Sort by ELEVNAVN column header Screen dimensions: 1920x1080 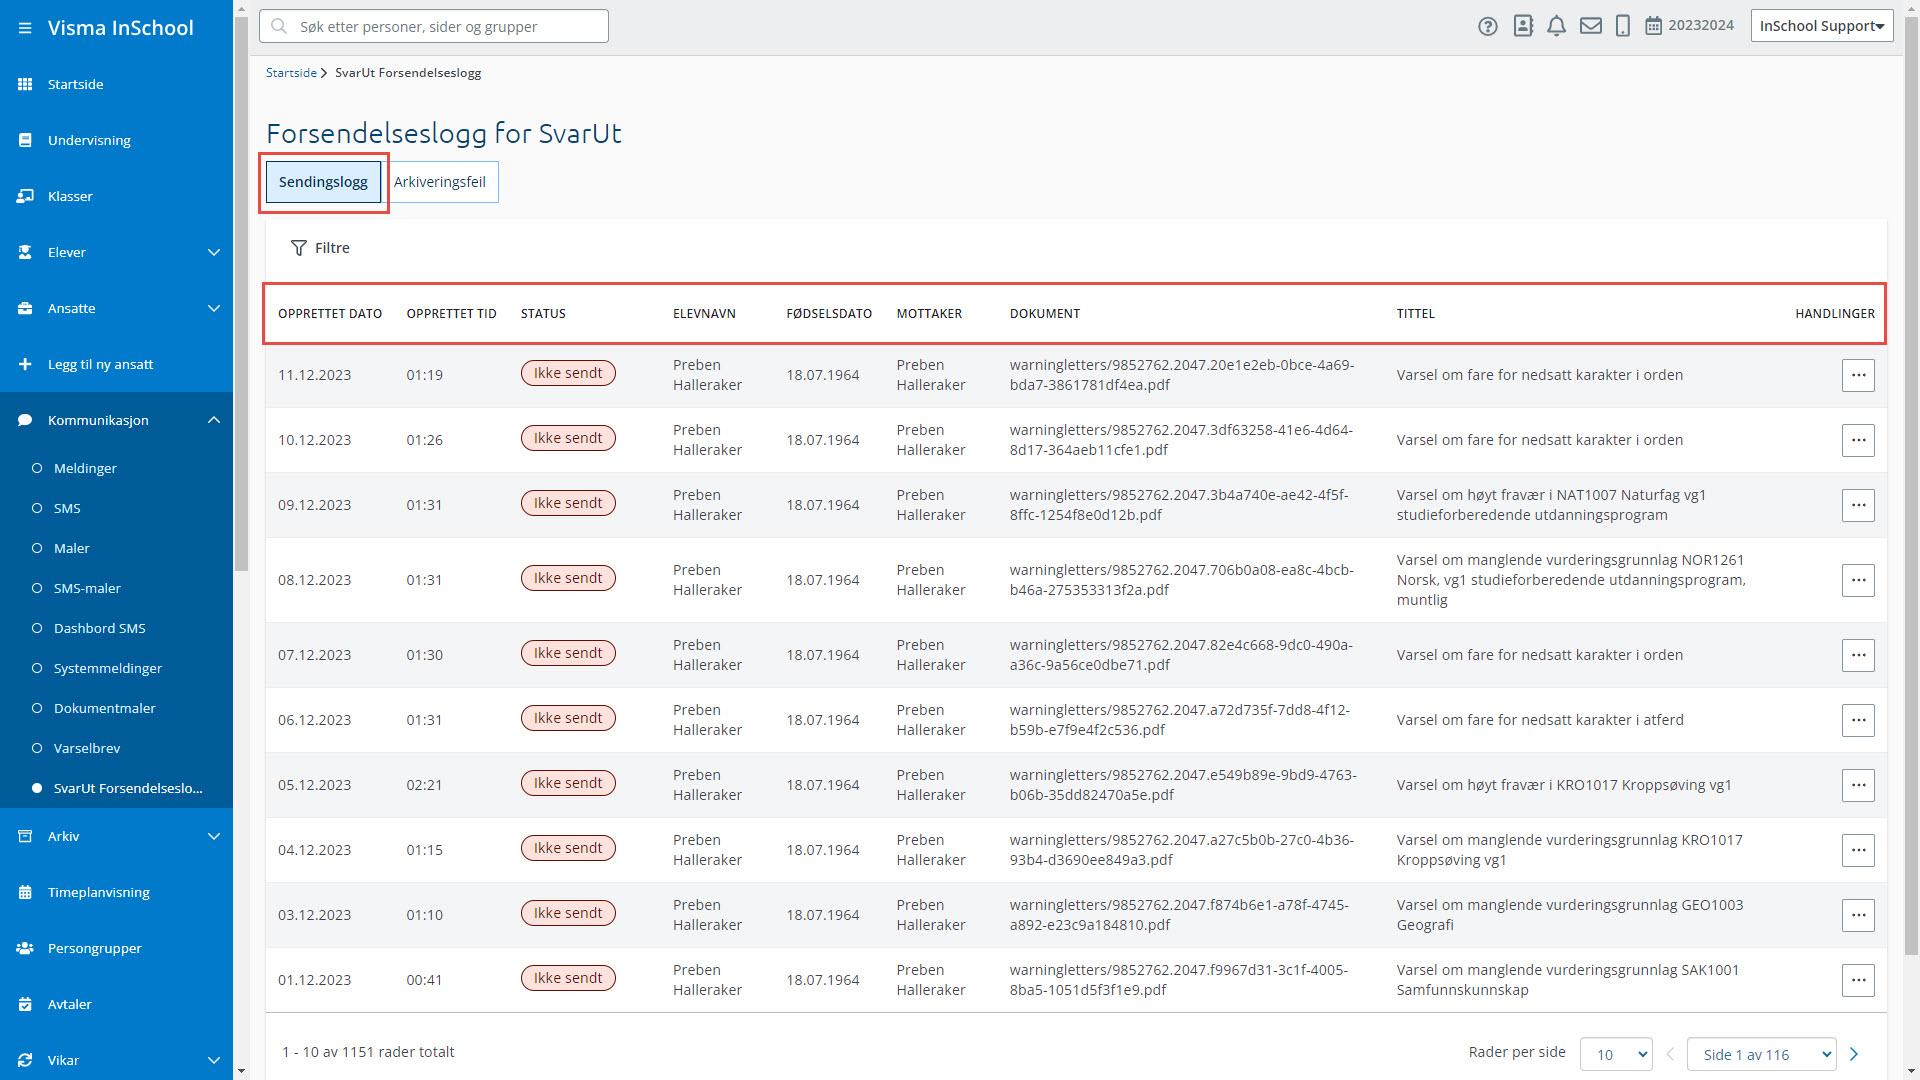(x=704, y=314)
